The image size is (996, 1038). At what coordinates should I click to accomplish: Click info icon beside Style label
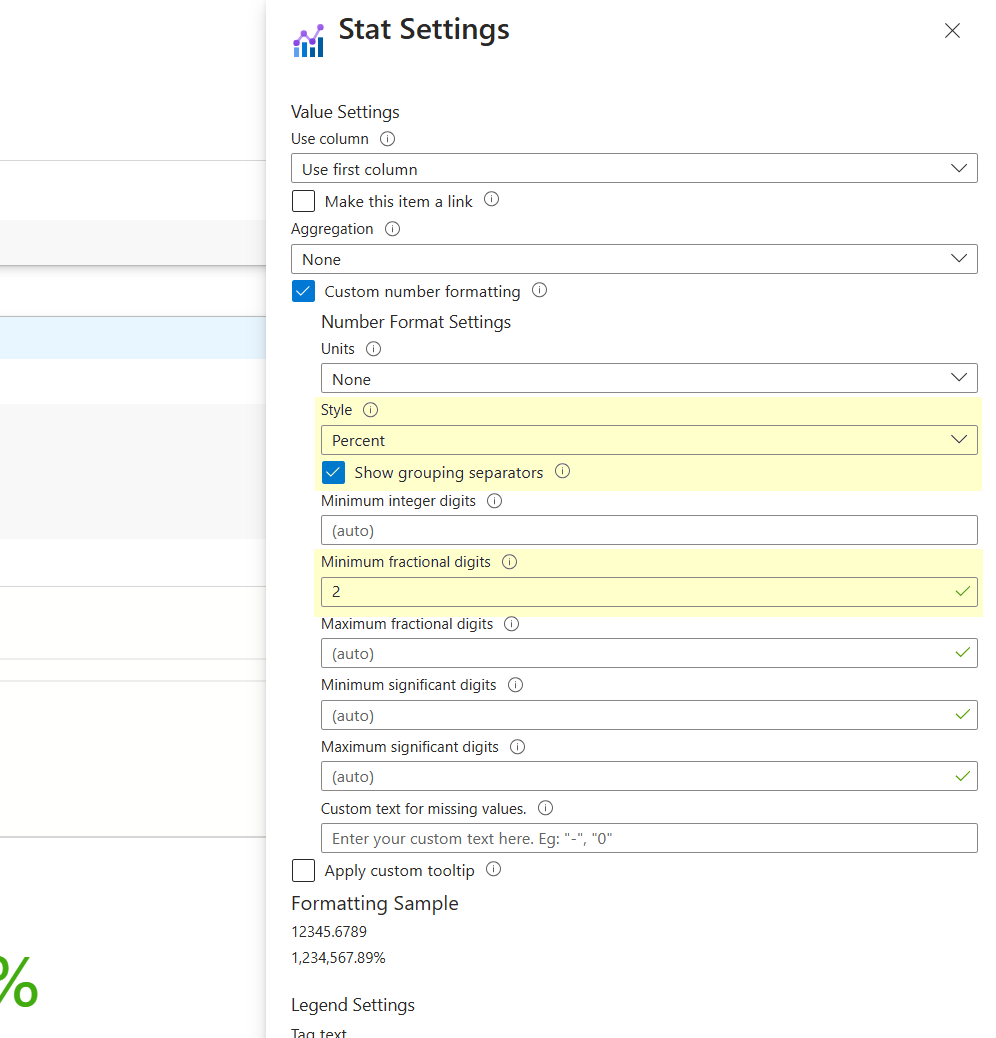(371, 410)
